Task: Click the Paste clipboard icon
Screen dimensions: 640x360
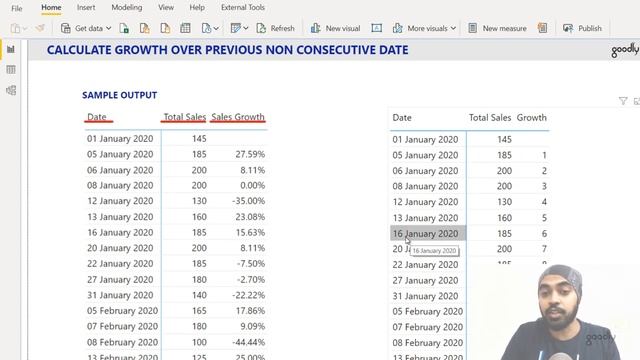Action: [x=16, y=28]
